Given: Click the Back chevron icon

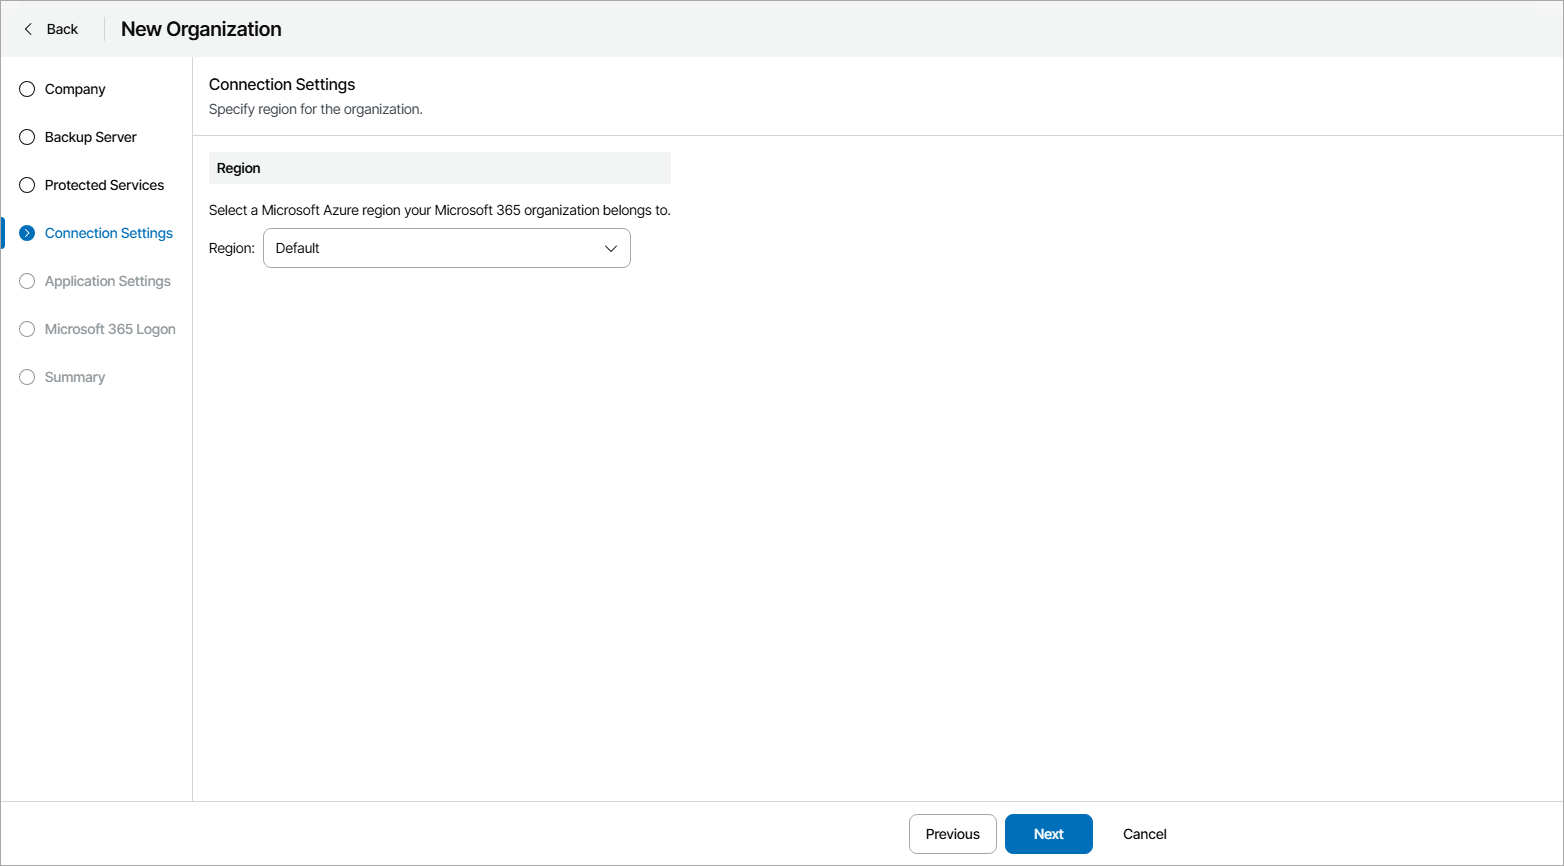Looking at the screenshot, I should 29,28.
